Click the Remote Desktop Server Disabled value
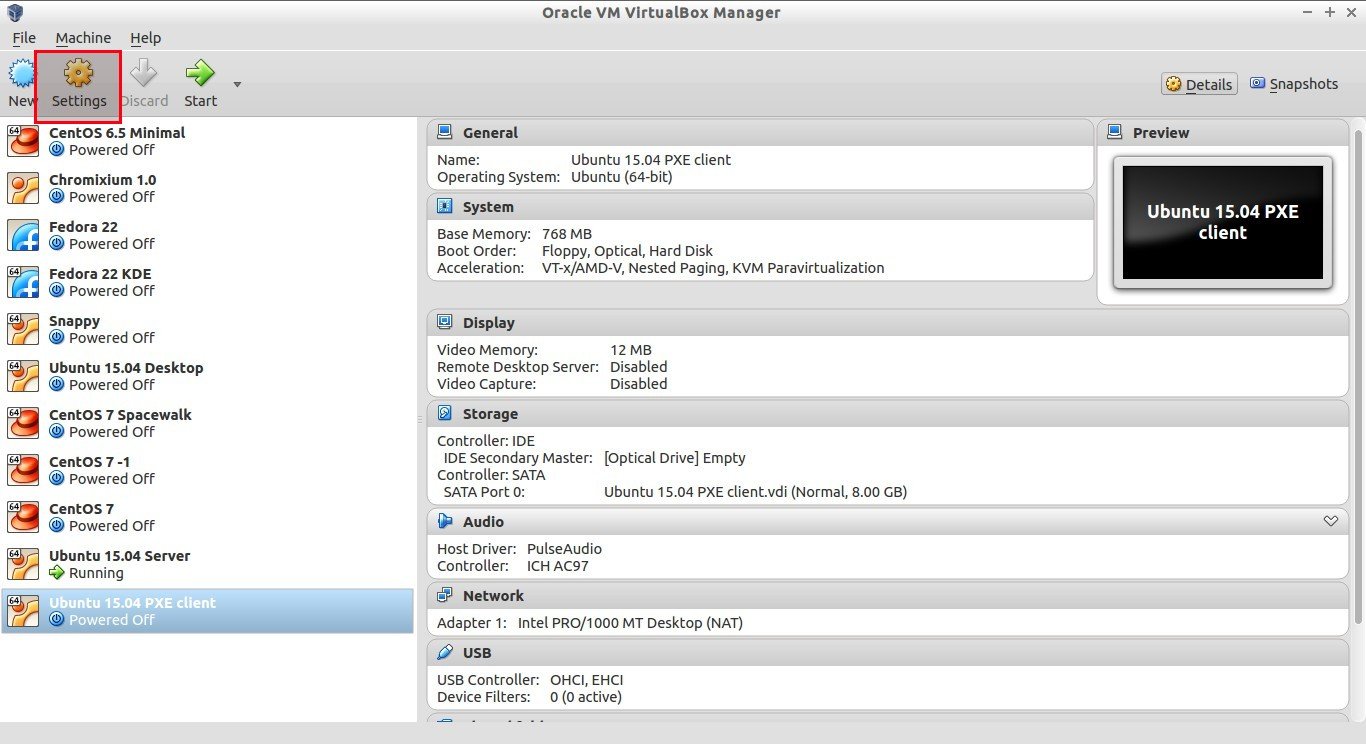The image size is (1366, 744). tap(639, 367)
